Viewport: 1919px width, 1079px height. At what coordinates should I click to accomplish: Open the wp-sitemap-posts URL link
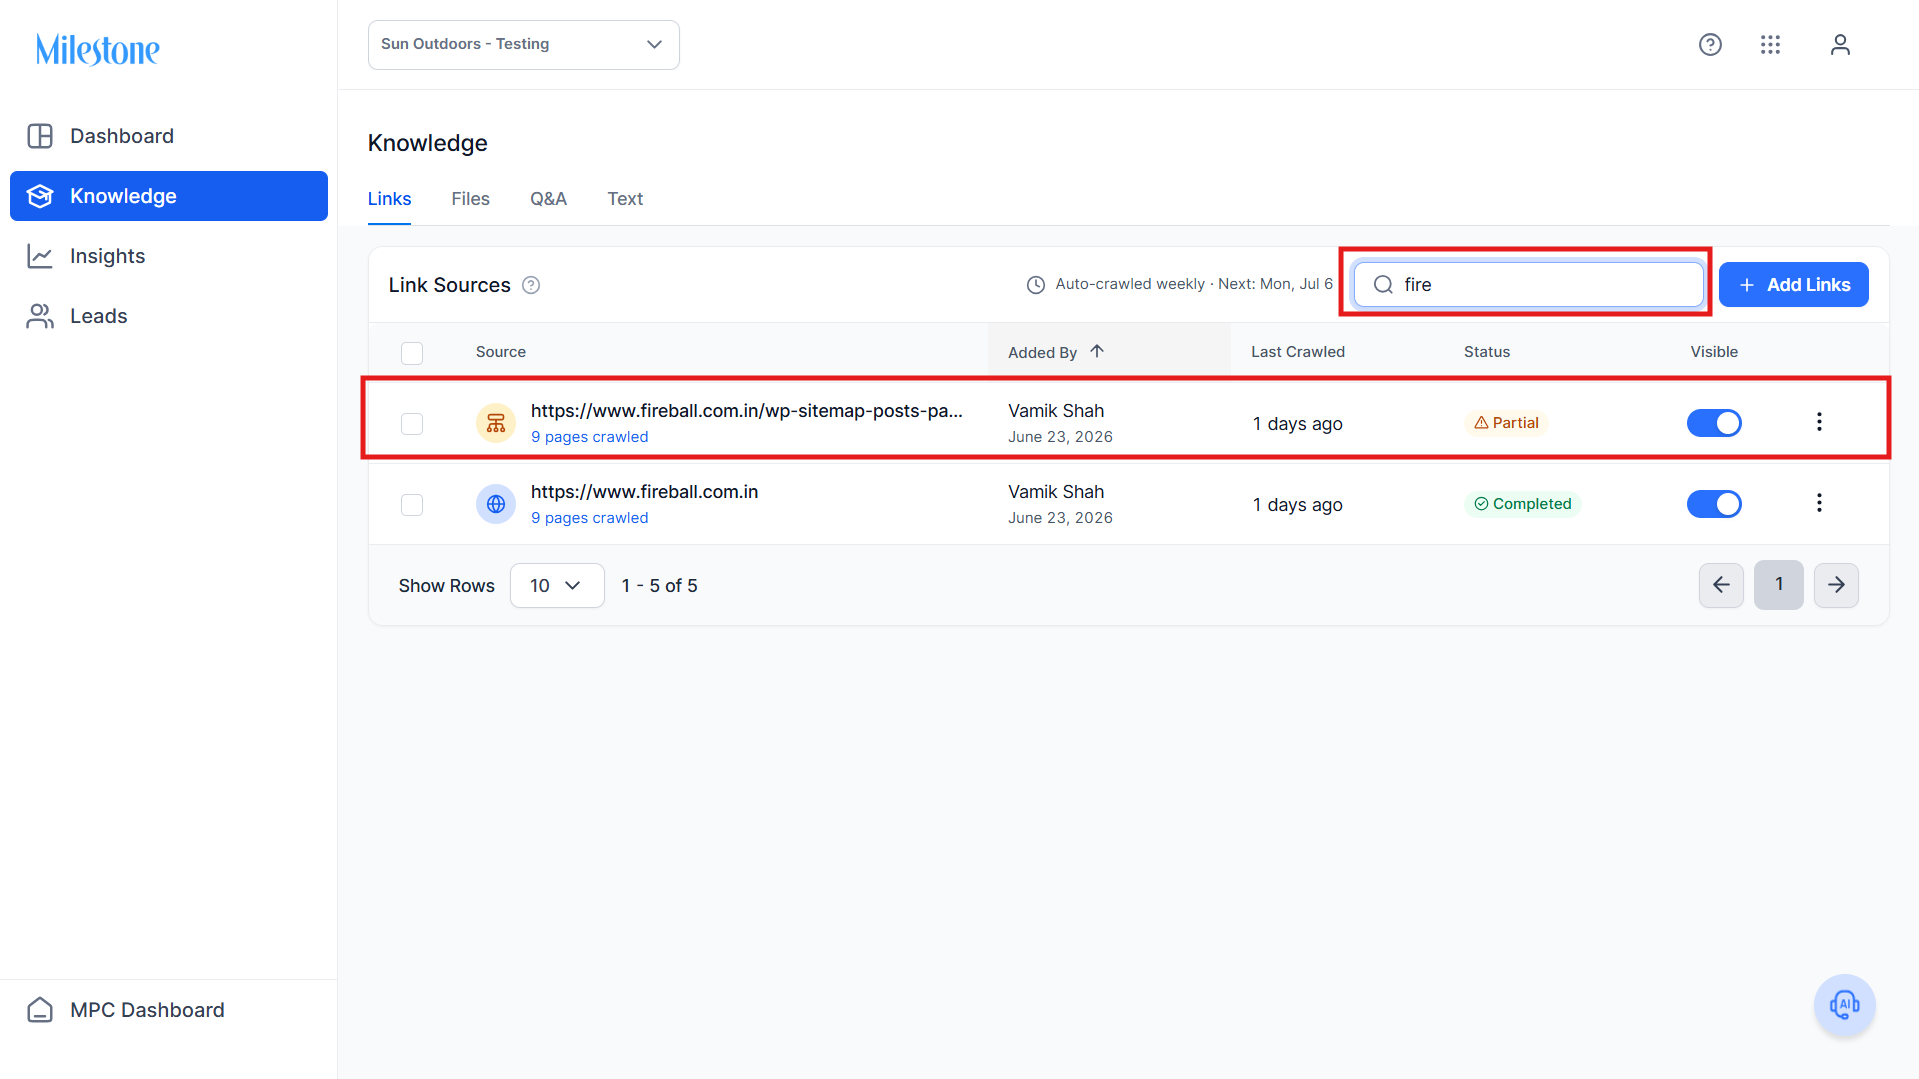(x=746, y=411)
